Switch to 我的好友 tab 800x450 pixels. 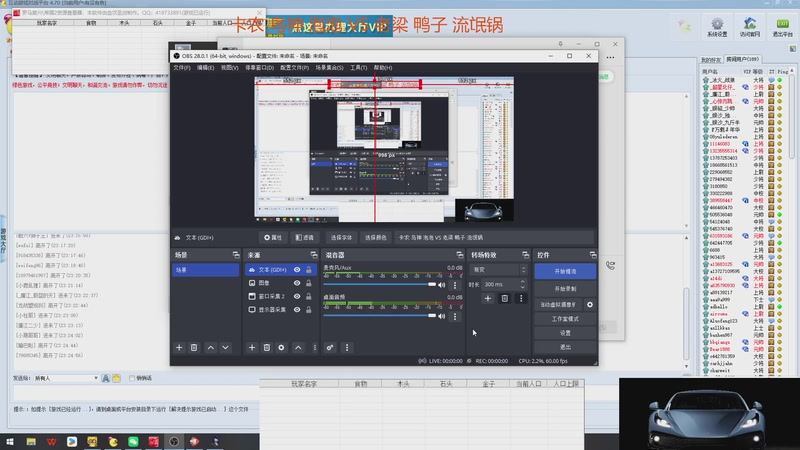tap(711, 60)
